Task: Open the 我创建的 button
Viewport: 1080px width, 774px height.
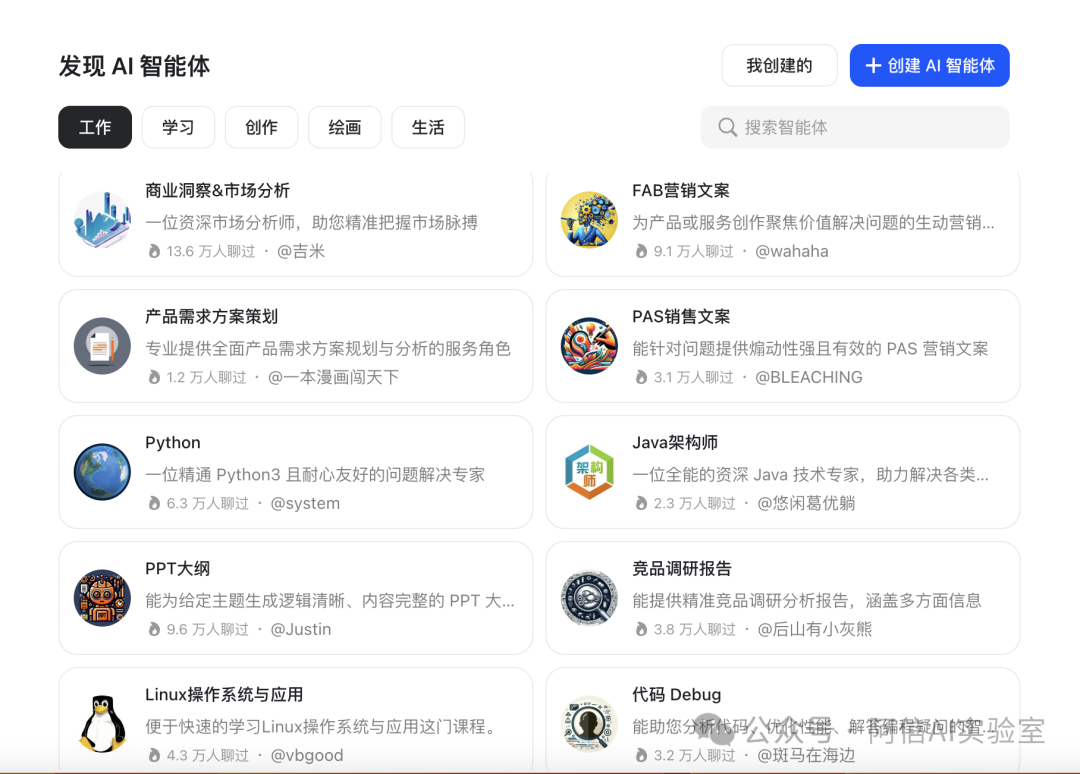Action: pos(780,65)
